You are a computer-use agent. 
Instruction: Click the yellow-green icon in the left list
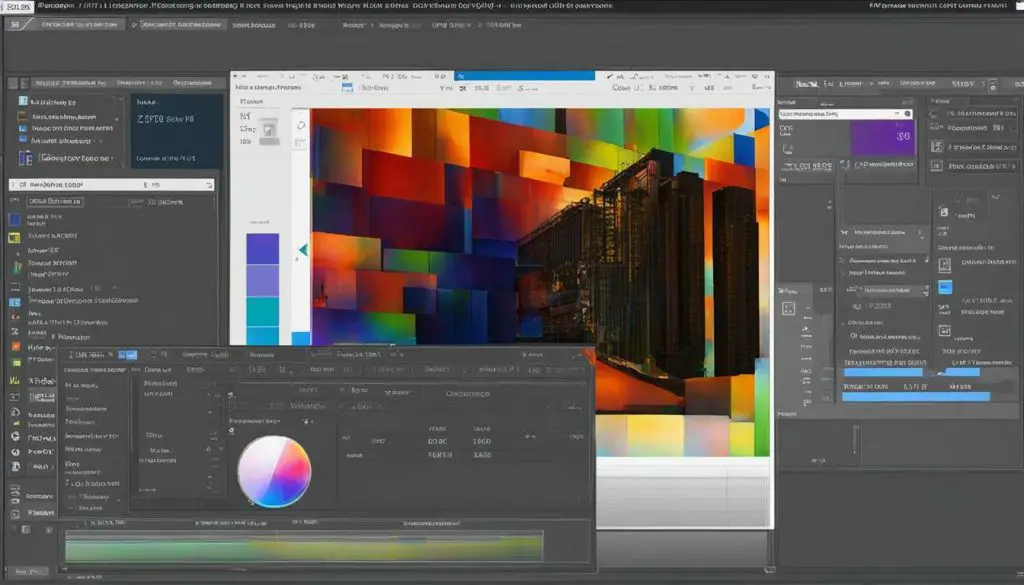pos(14,238)
